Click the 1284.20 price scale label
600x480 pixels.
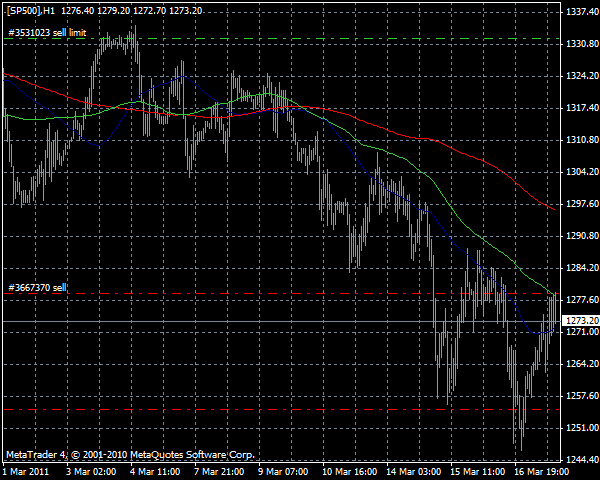coord(582,268)
